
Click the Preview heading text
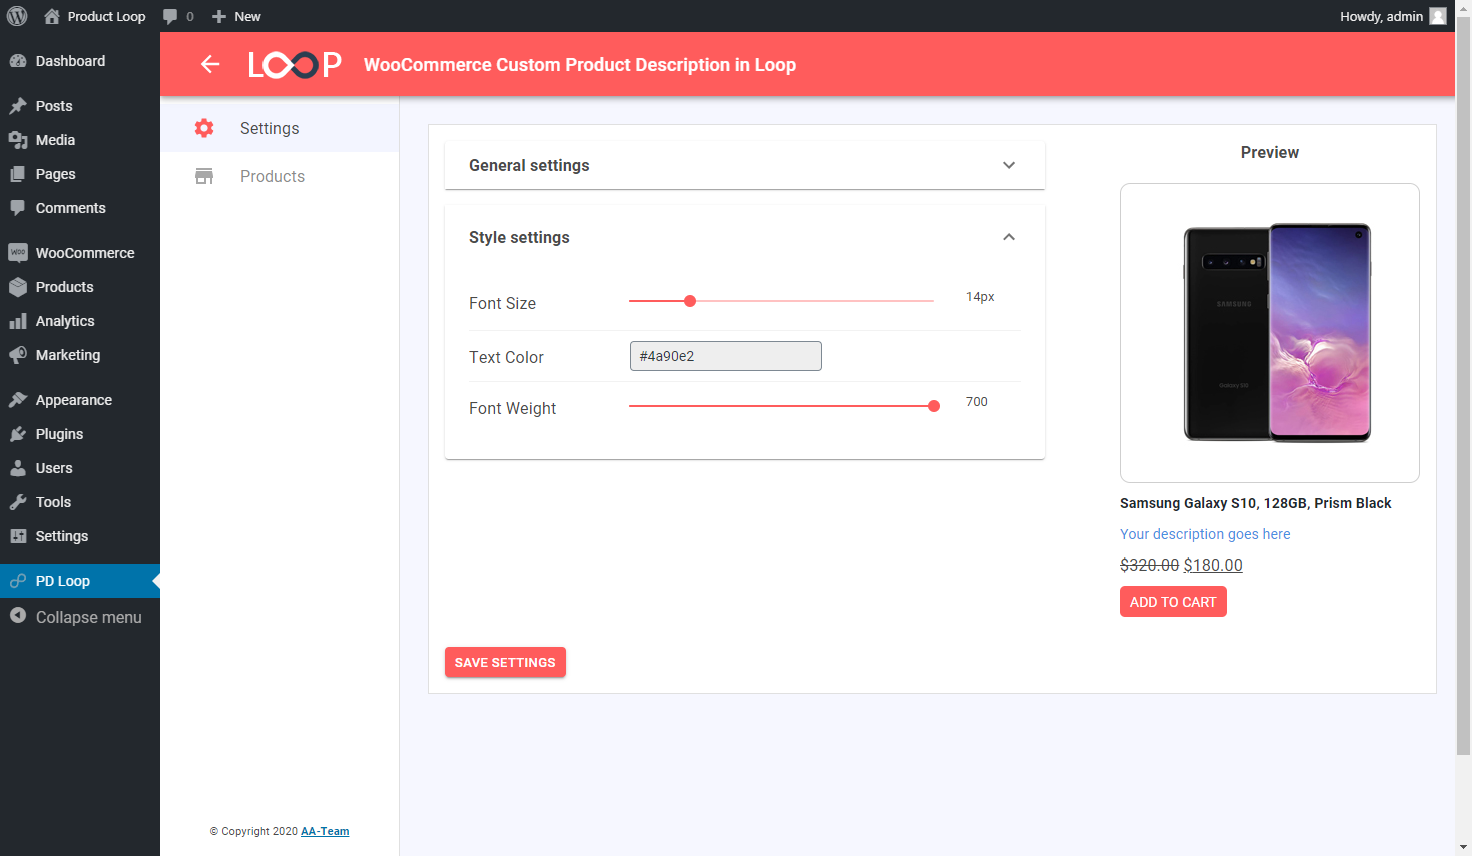click(x=1270, y=152)
